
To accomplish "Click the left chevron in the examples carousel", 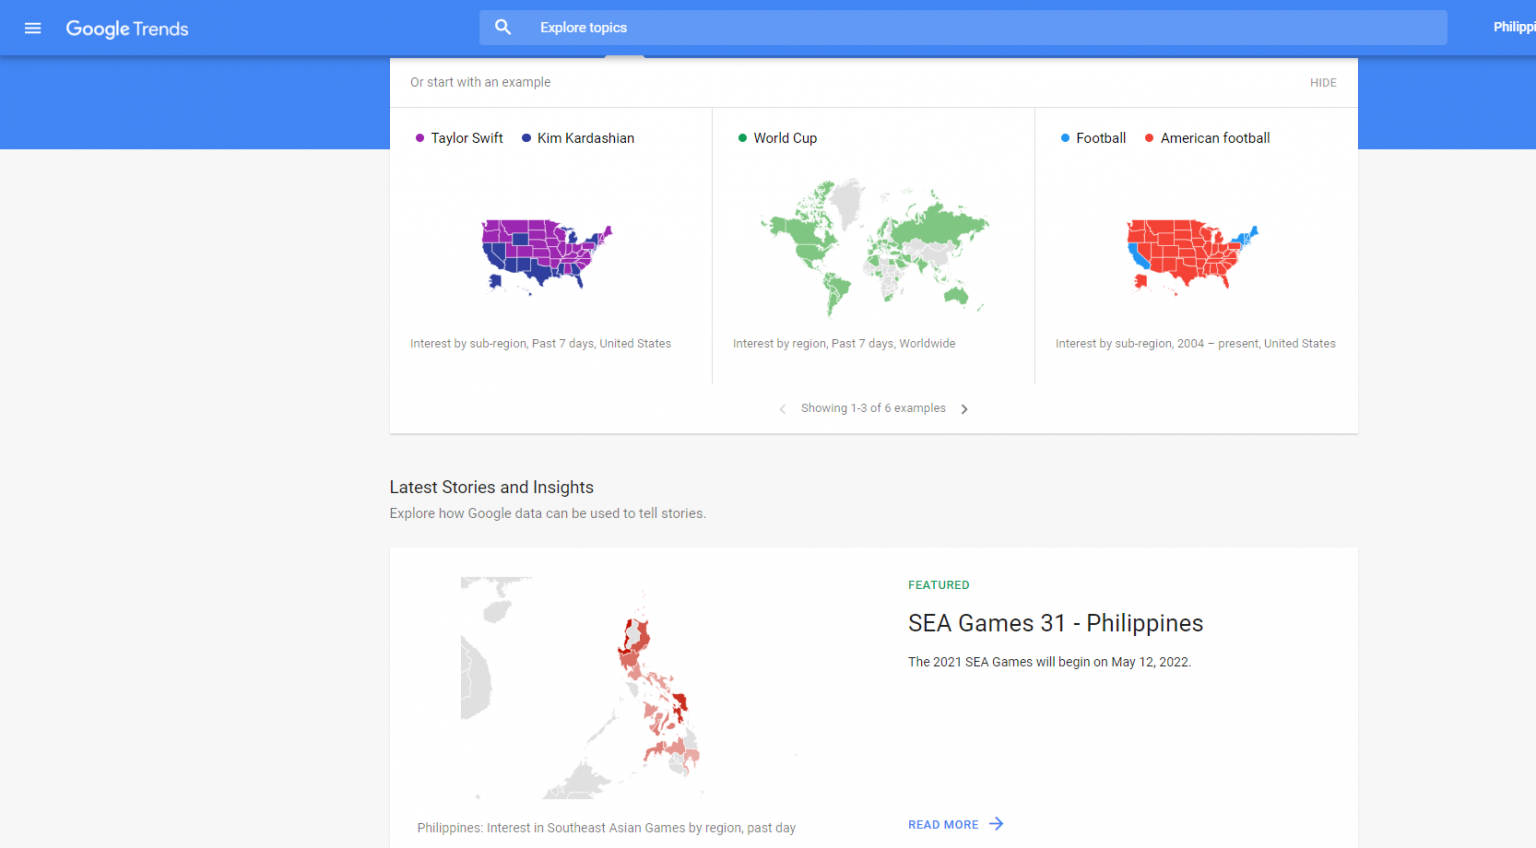I will click(783, 408).
